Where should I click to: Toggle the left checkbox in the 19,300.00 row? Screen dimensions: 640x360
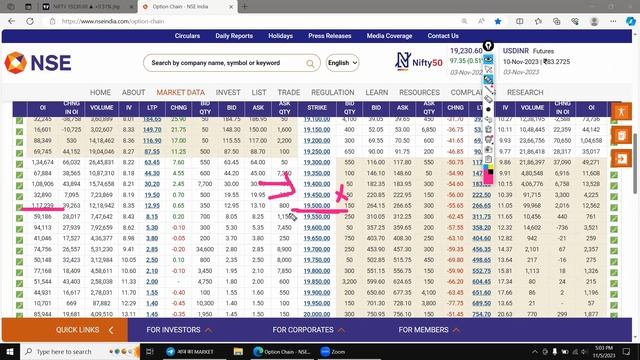(x=19, y=164)
